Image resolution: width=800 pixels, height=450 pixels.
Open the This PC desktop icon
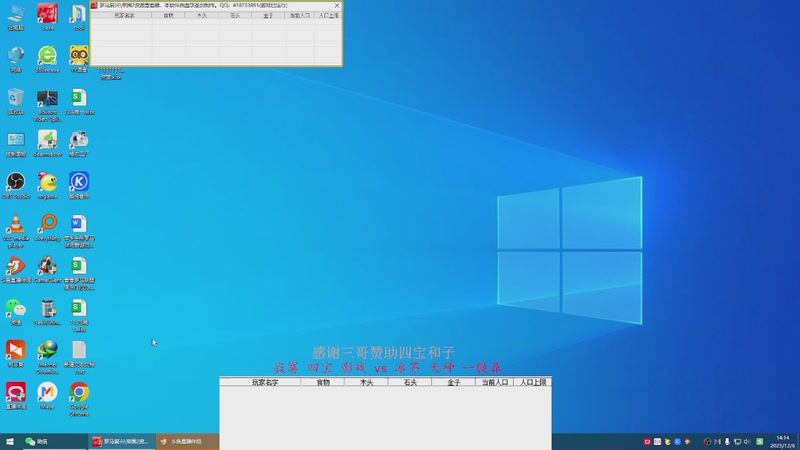point(16,17)
